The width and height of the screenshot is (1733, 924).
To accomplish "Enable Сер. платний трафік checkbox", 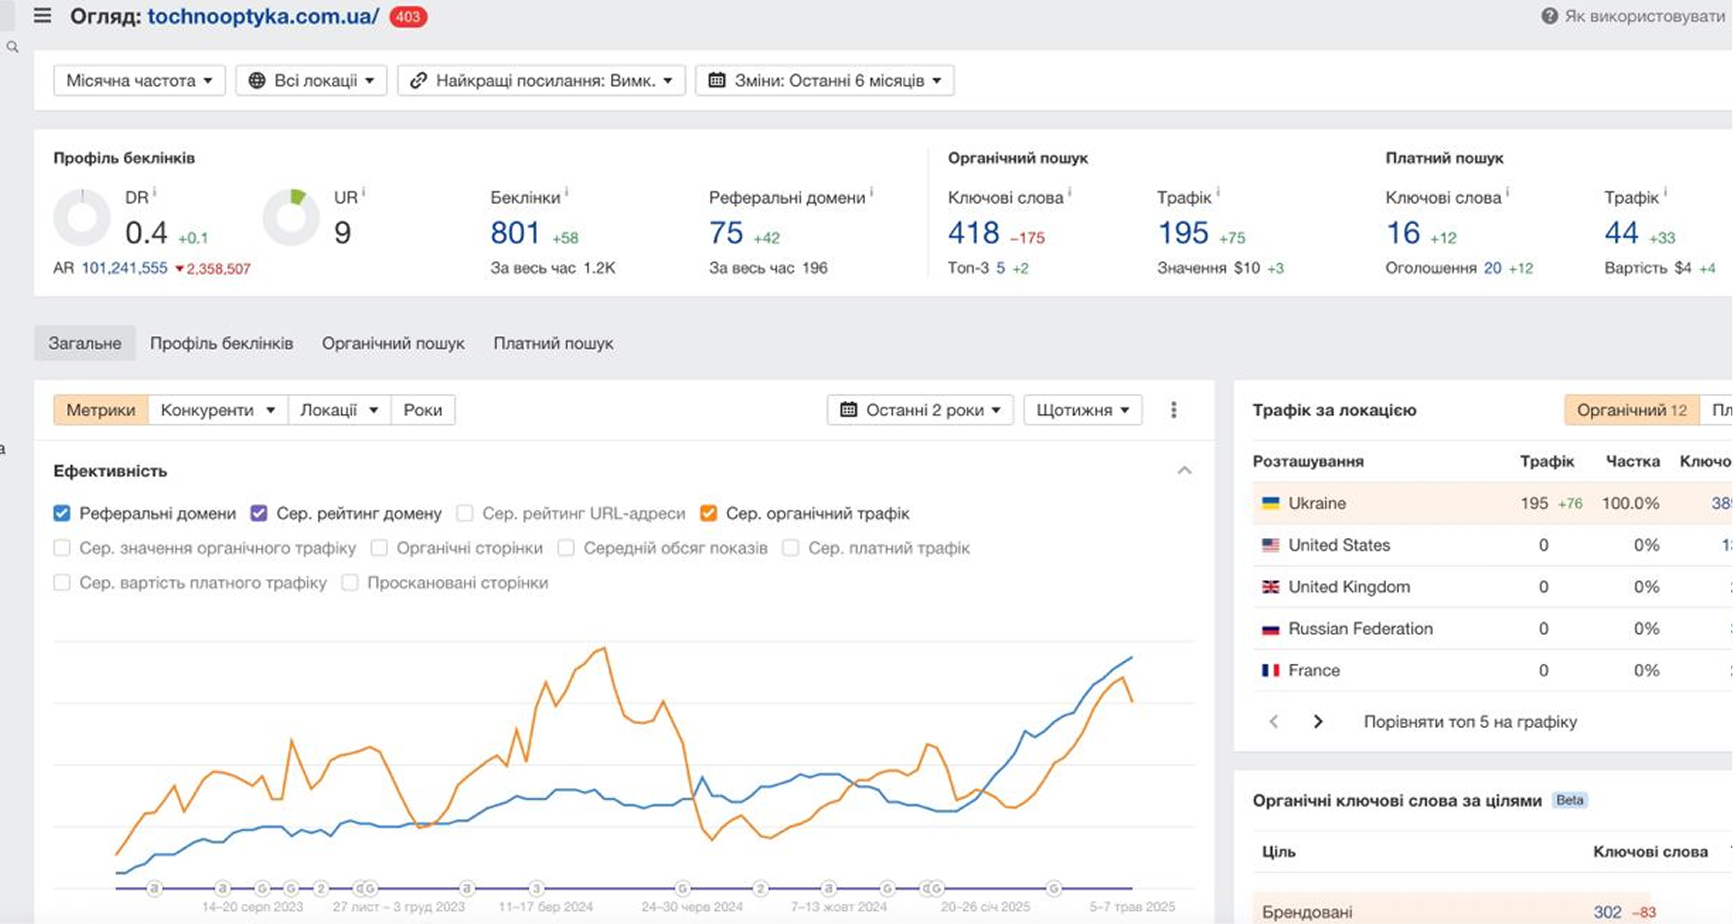I will point(791,548).
